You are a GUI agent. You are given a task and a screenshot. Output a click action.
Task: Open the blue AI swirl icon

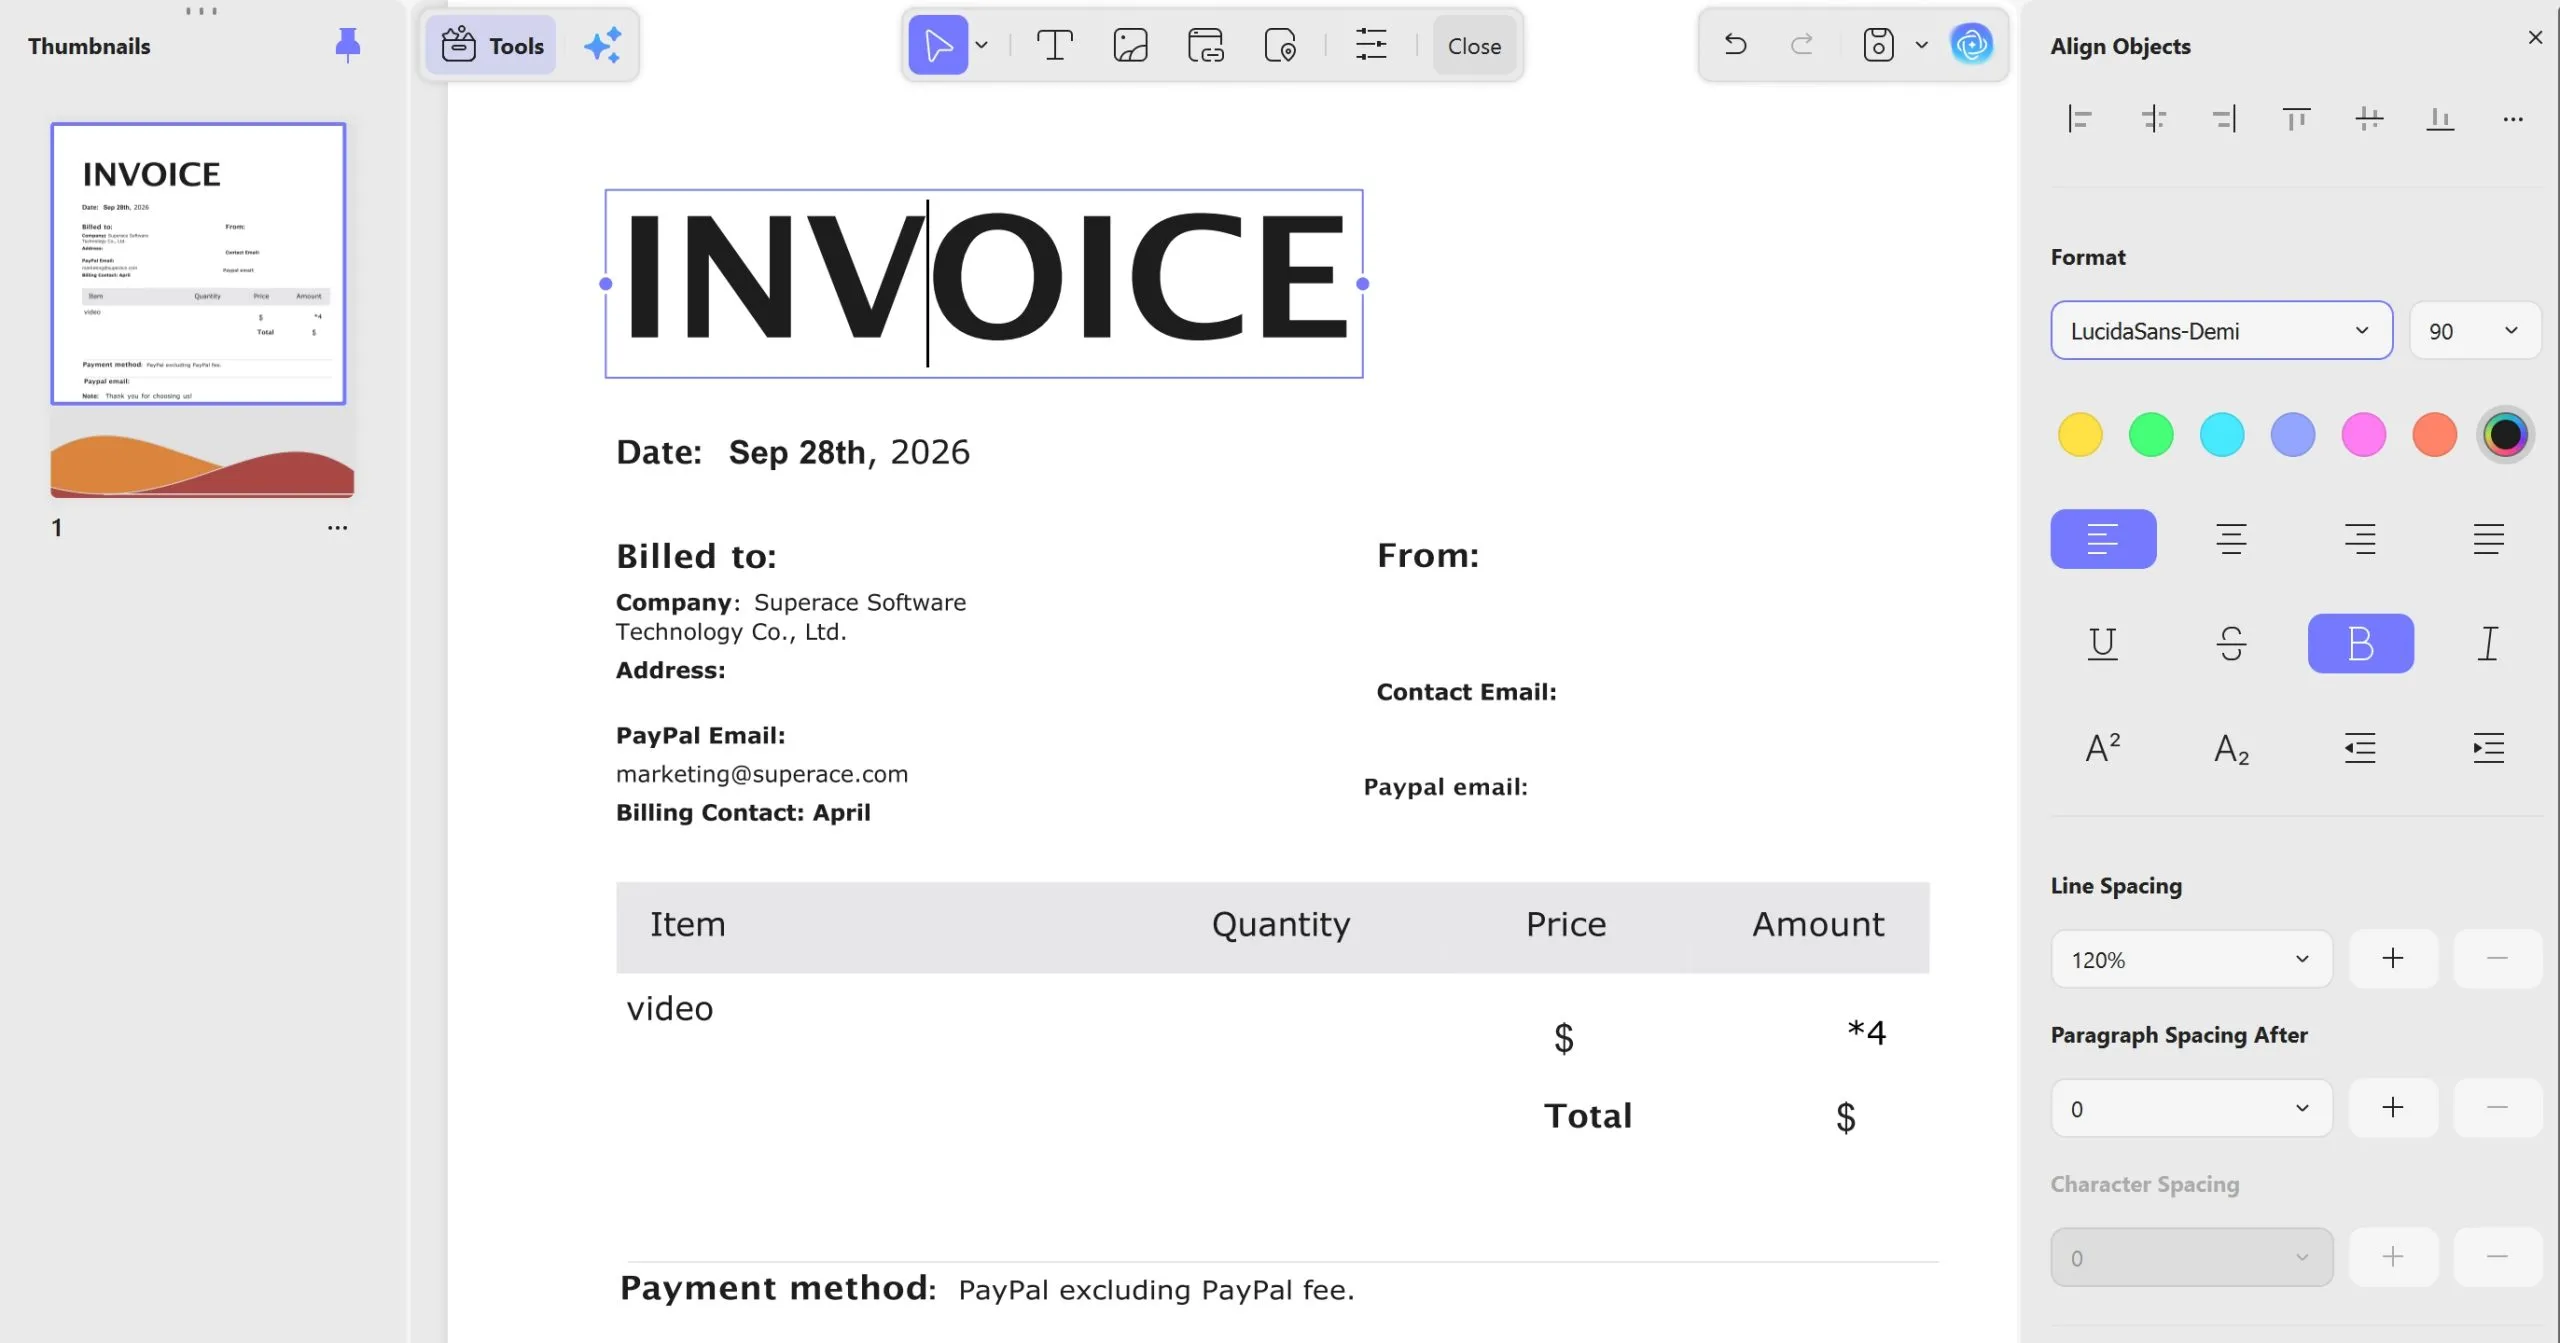[x=1971, y=45]
